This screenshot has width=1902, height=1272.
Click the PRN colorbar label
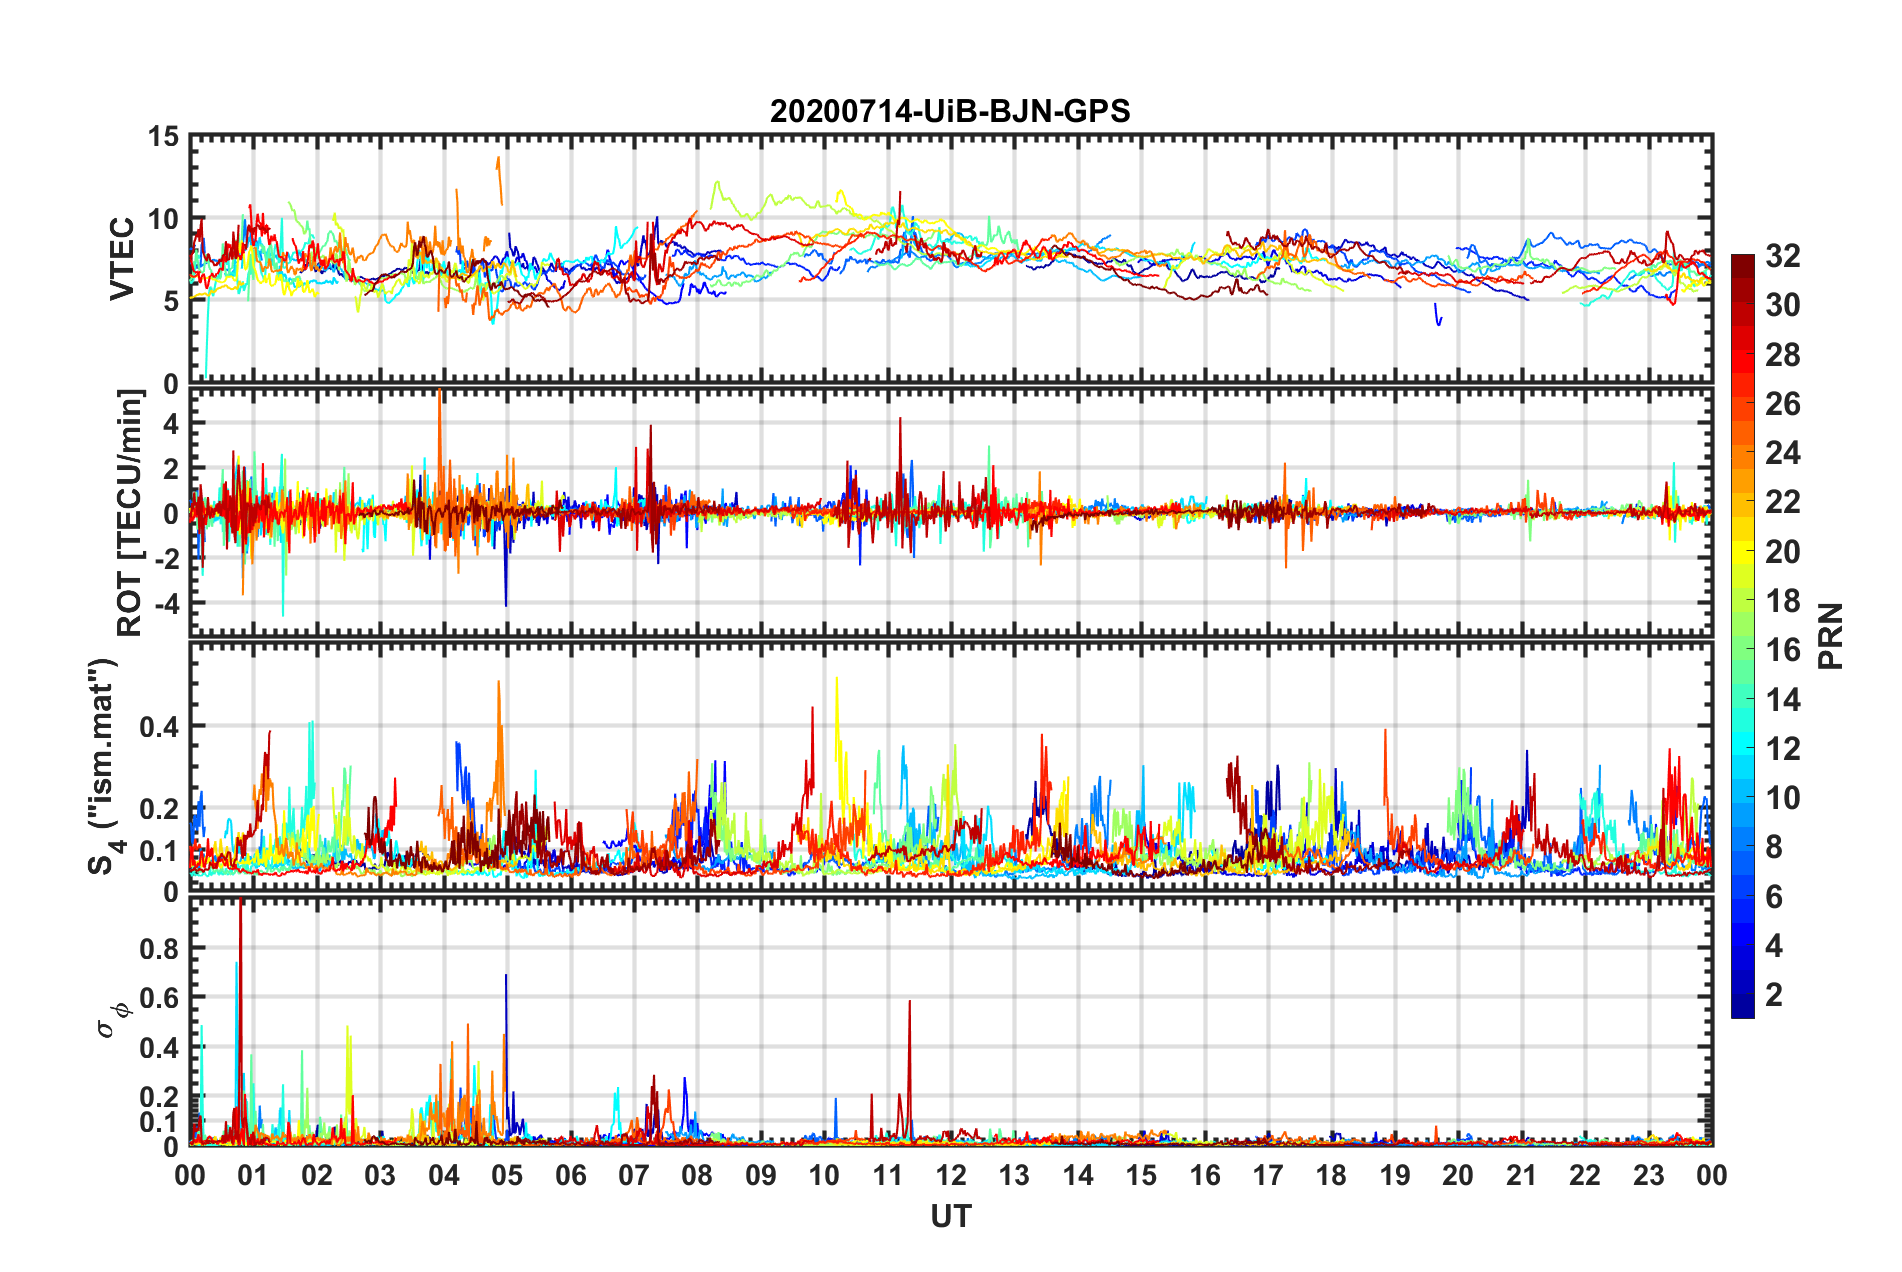point(1831,636)
